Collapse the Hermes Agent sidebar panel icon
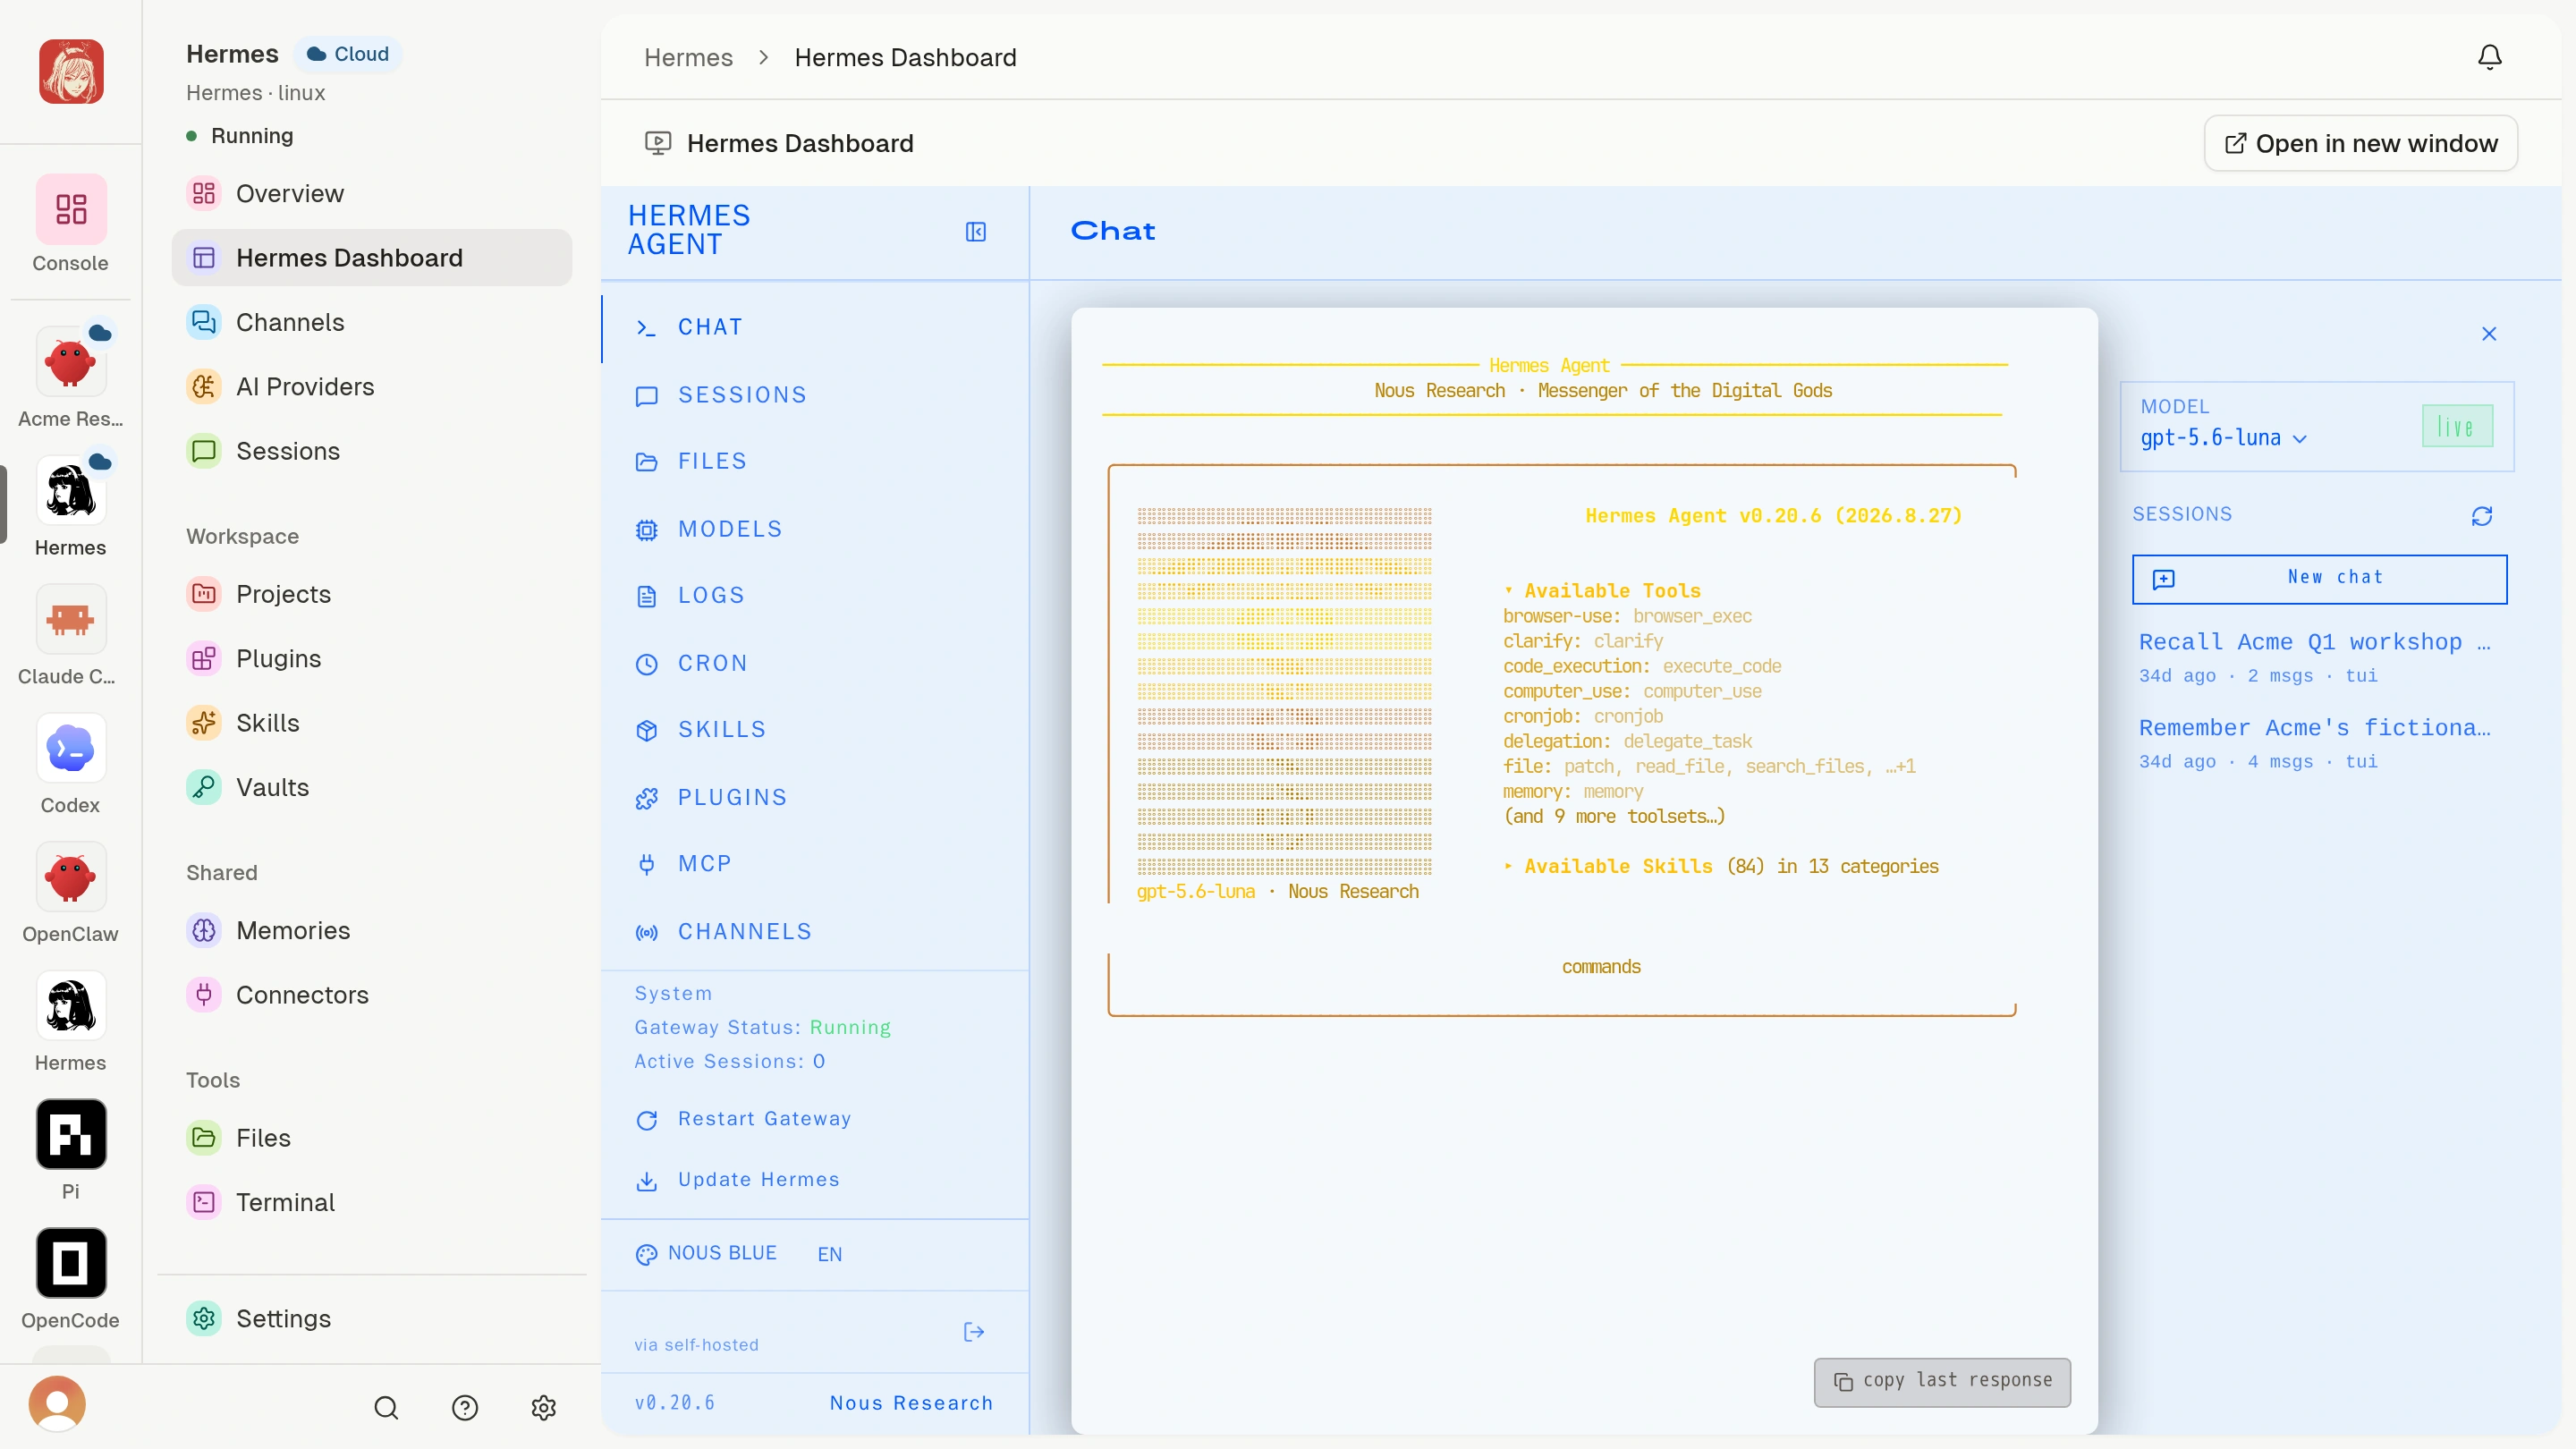Image resolution: width=2576 pixels, height=1449 pixels. coord(976,232)
